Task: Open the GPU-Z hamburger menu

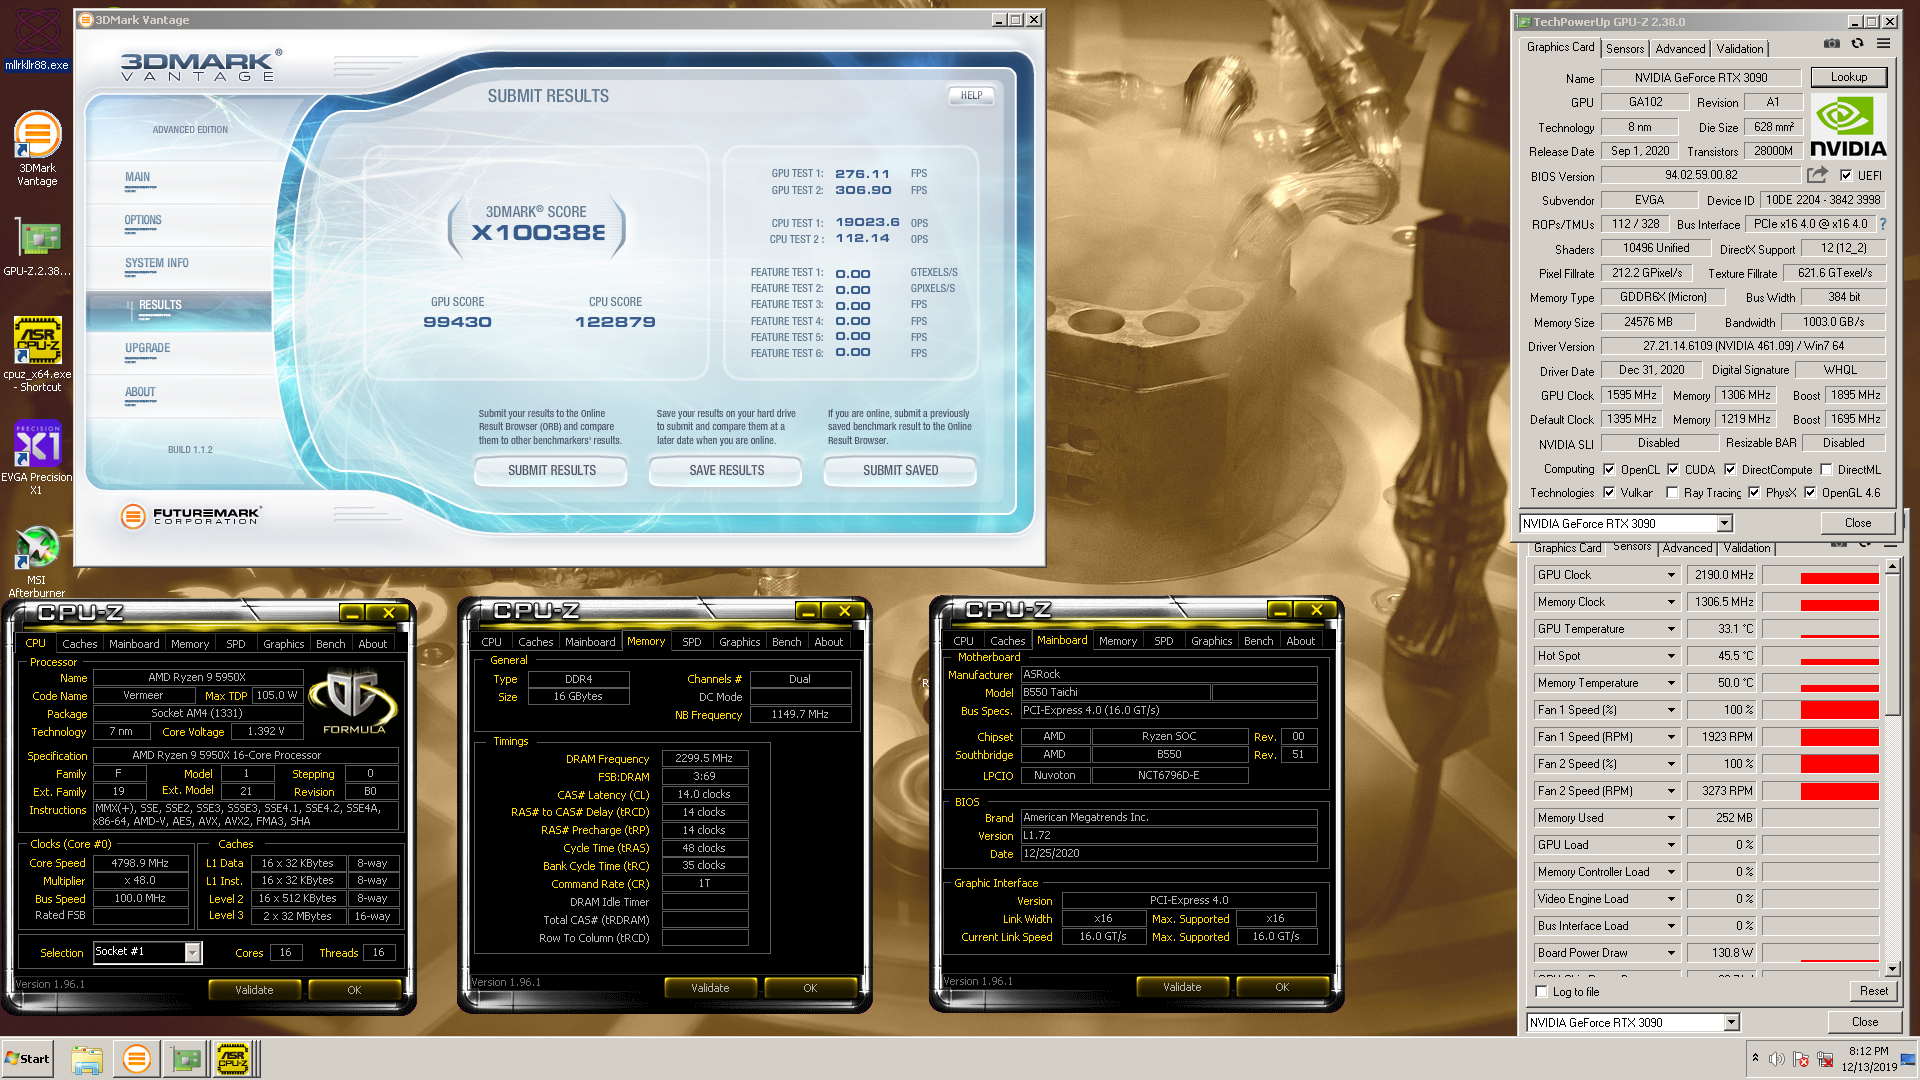Action: 1883,44
